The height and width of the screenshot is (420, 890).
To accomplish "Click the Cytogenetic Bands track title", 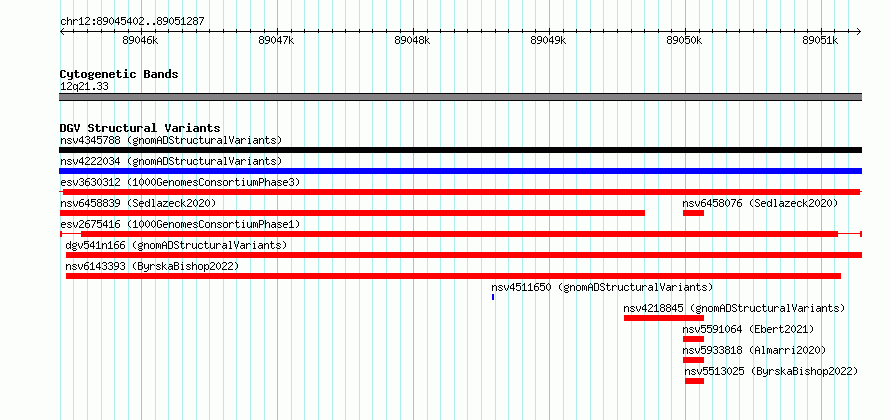I will click(x=119, y=74).
